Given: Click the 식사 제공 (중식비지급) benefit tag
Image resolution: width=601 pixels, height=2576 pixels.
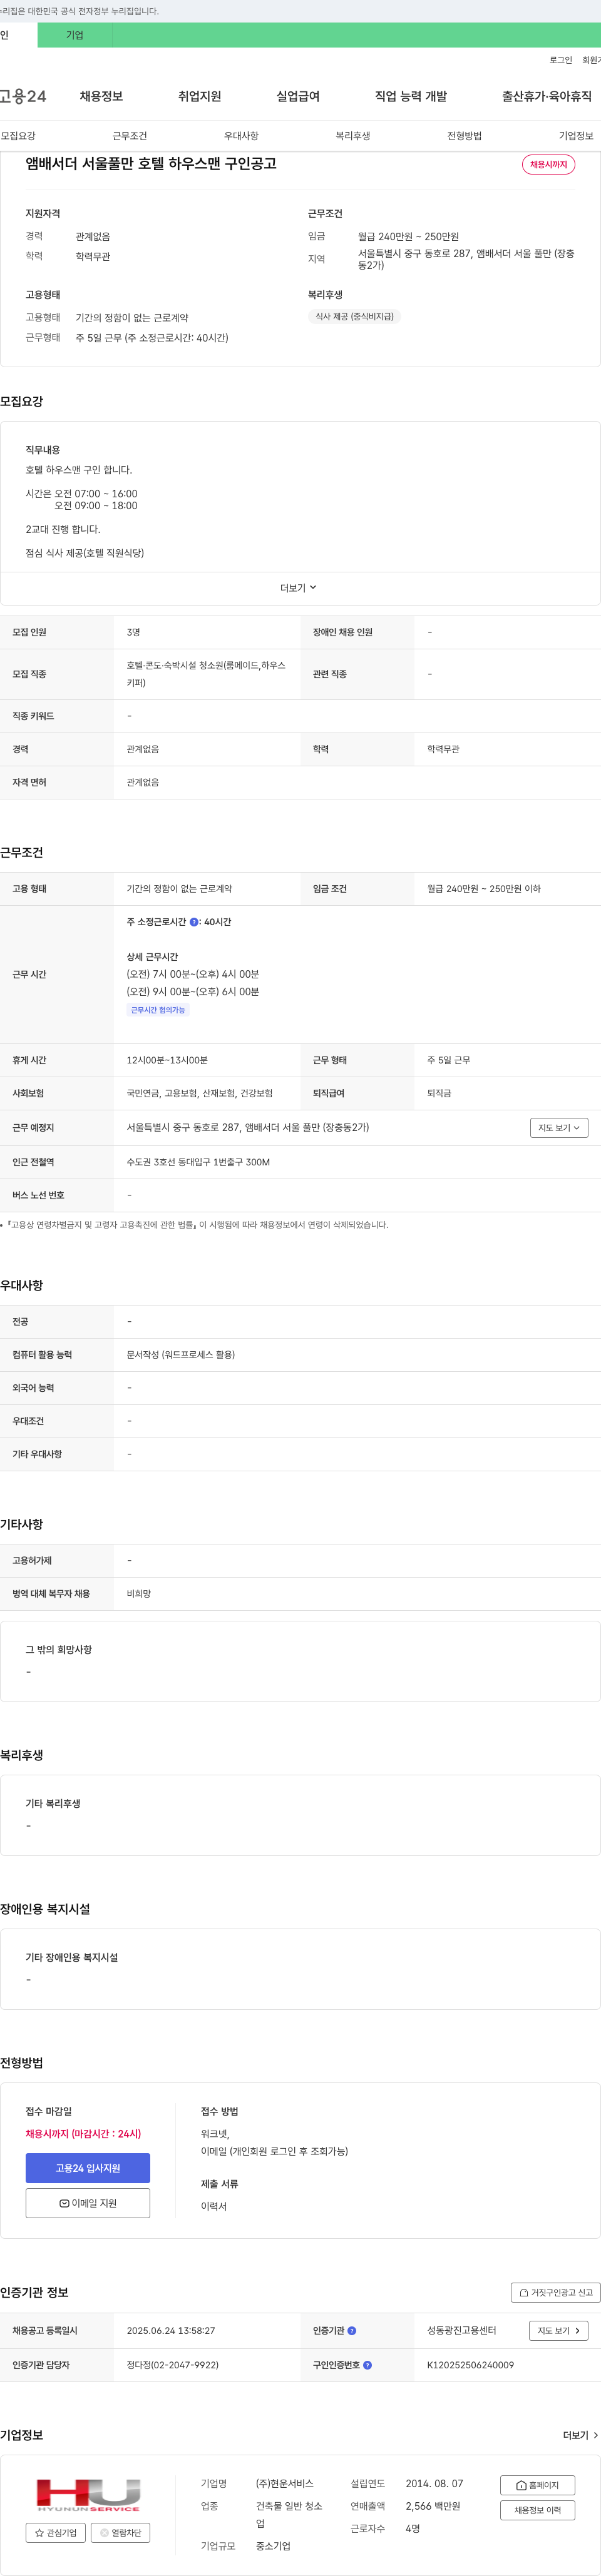Looking at the screenshot, I should click(x=354, y=316).
